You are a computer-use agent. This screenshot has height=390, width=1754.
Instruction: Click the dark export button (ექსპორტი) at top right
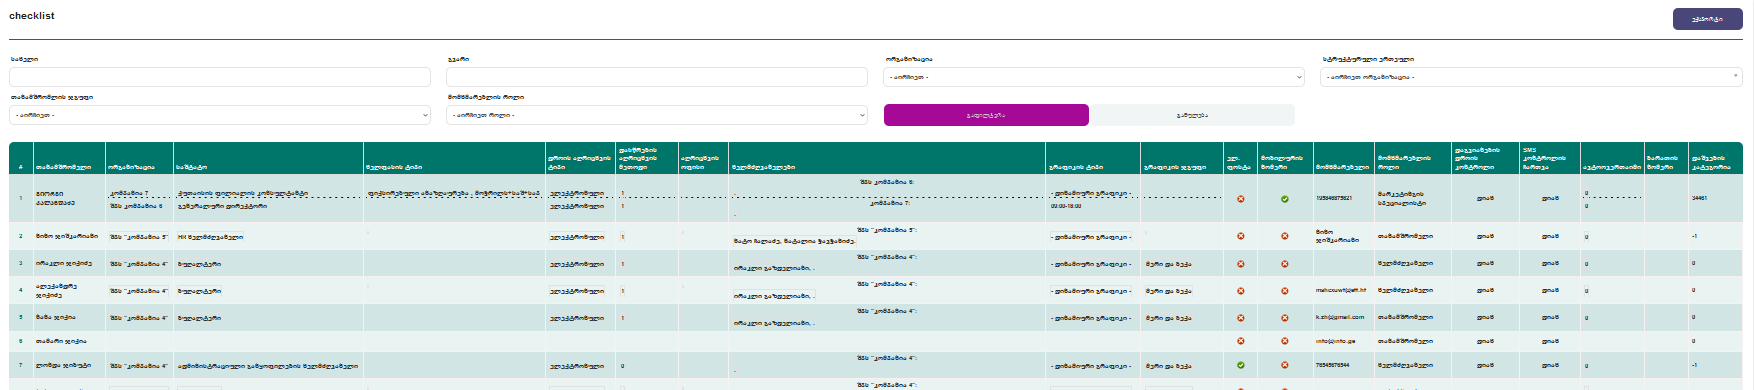point(1707,19)
